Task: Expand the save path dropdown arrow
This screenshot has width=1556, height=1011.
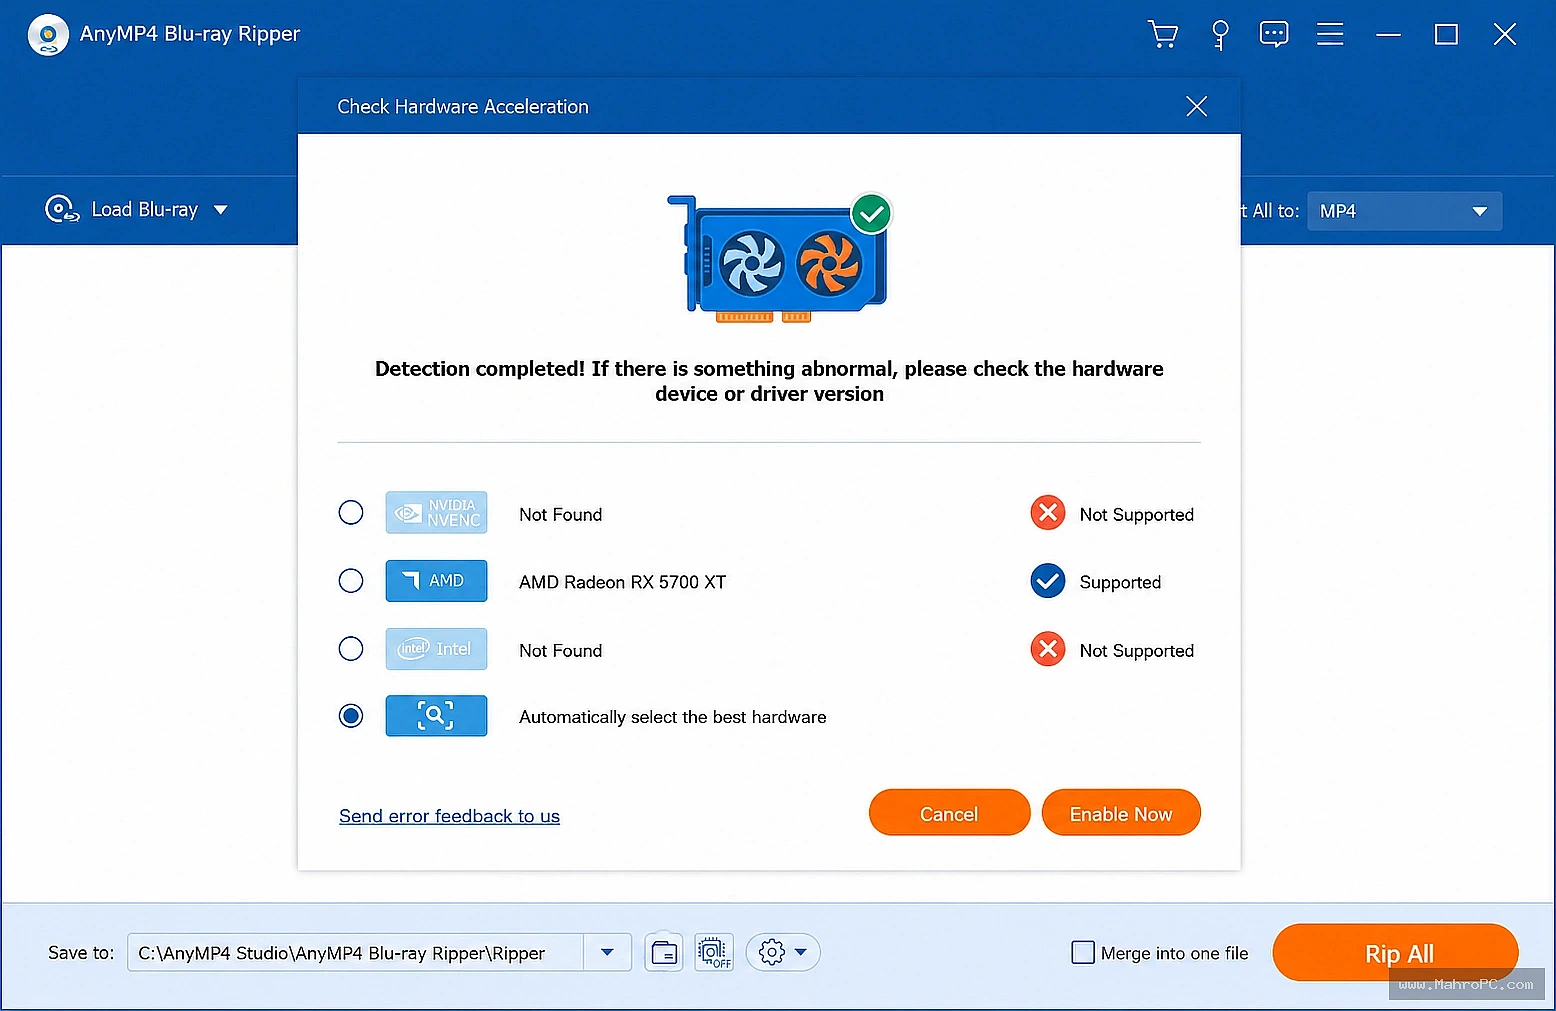Action: coord(607,953)
